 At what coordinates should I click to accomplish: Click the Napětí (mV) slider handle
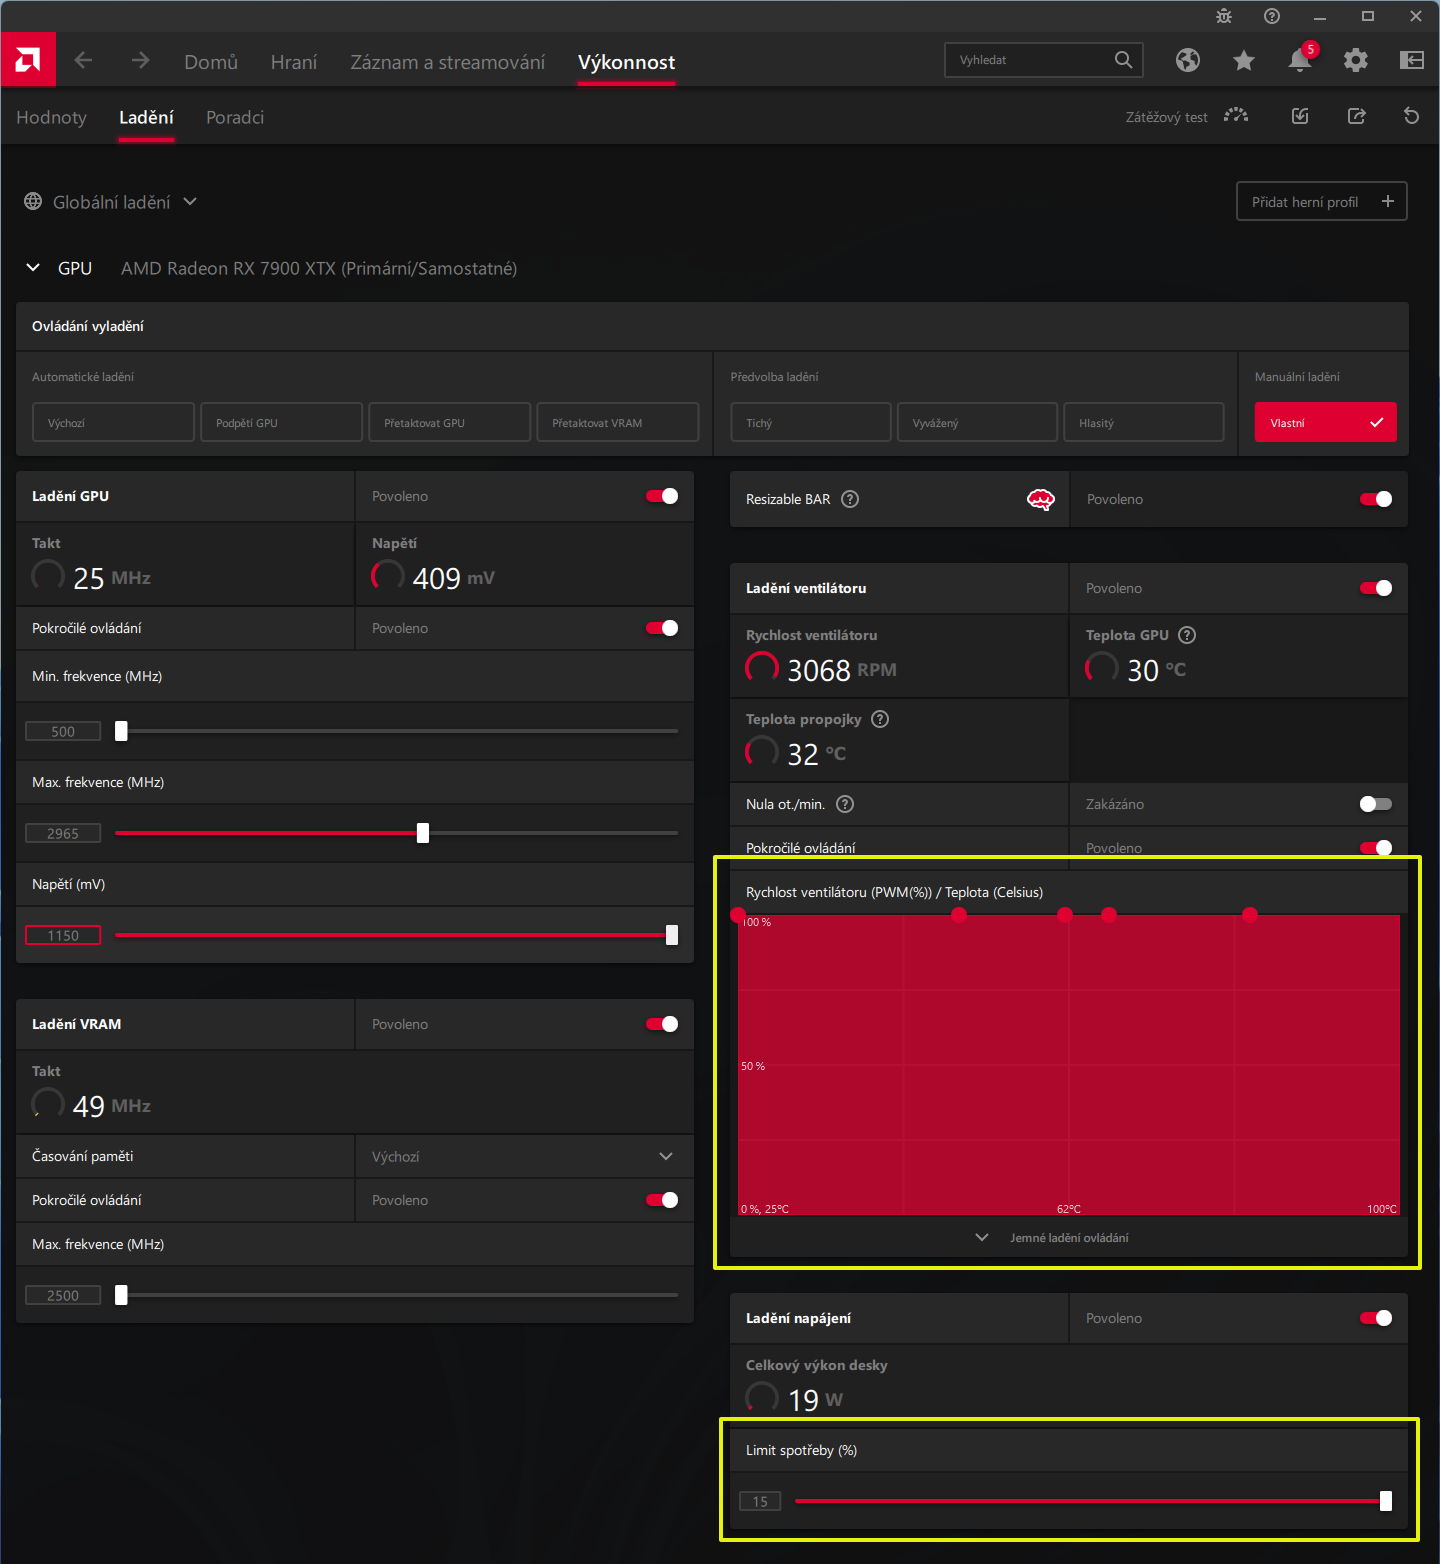[672, 935]
